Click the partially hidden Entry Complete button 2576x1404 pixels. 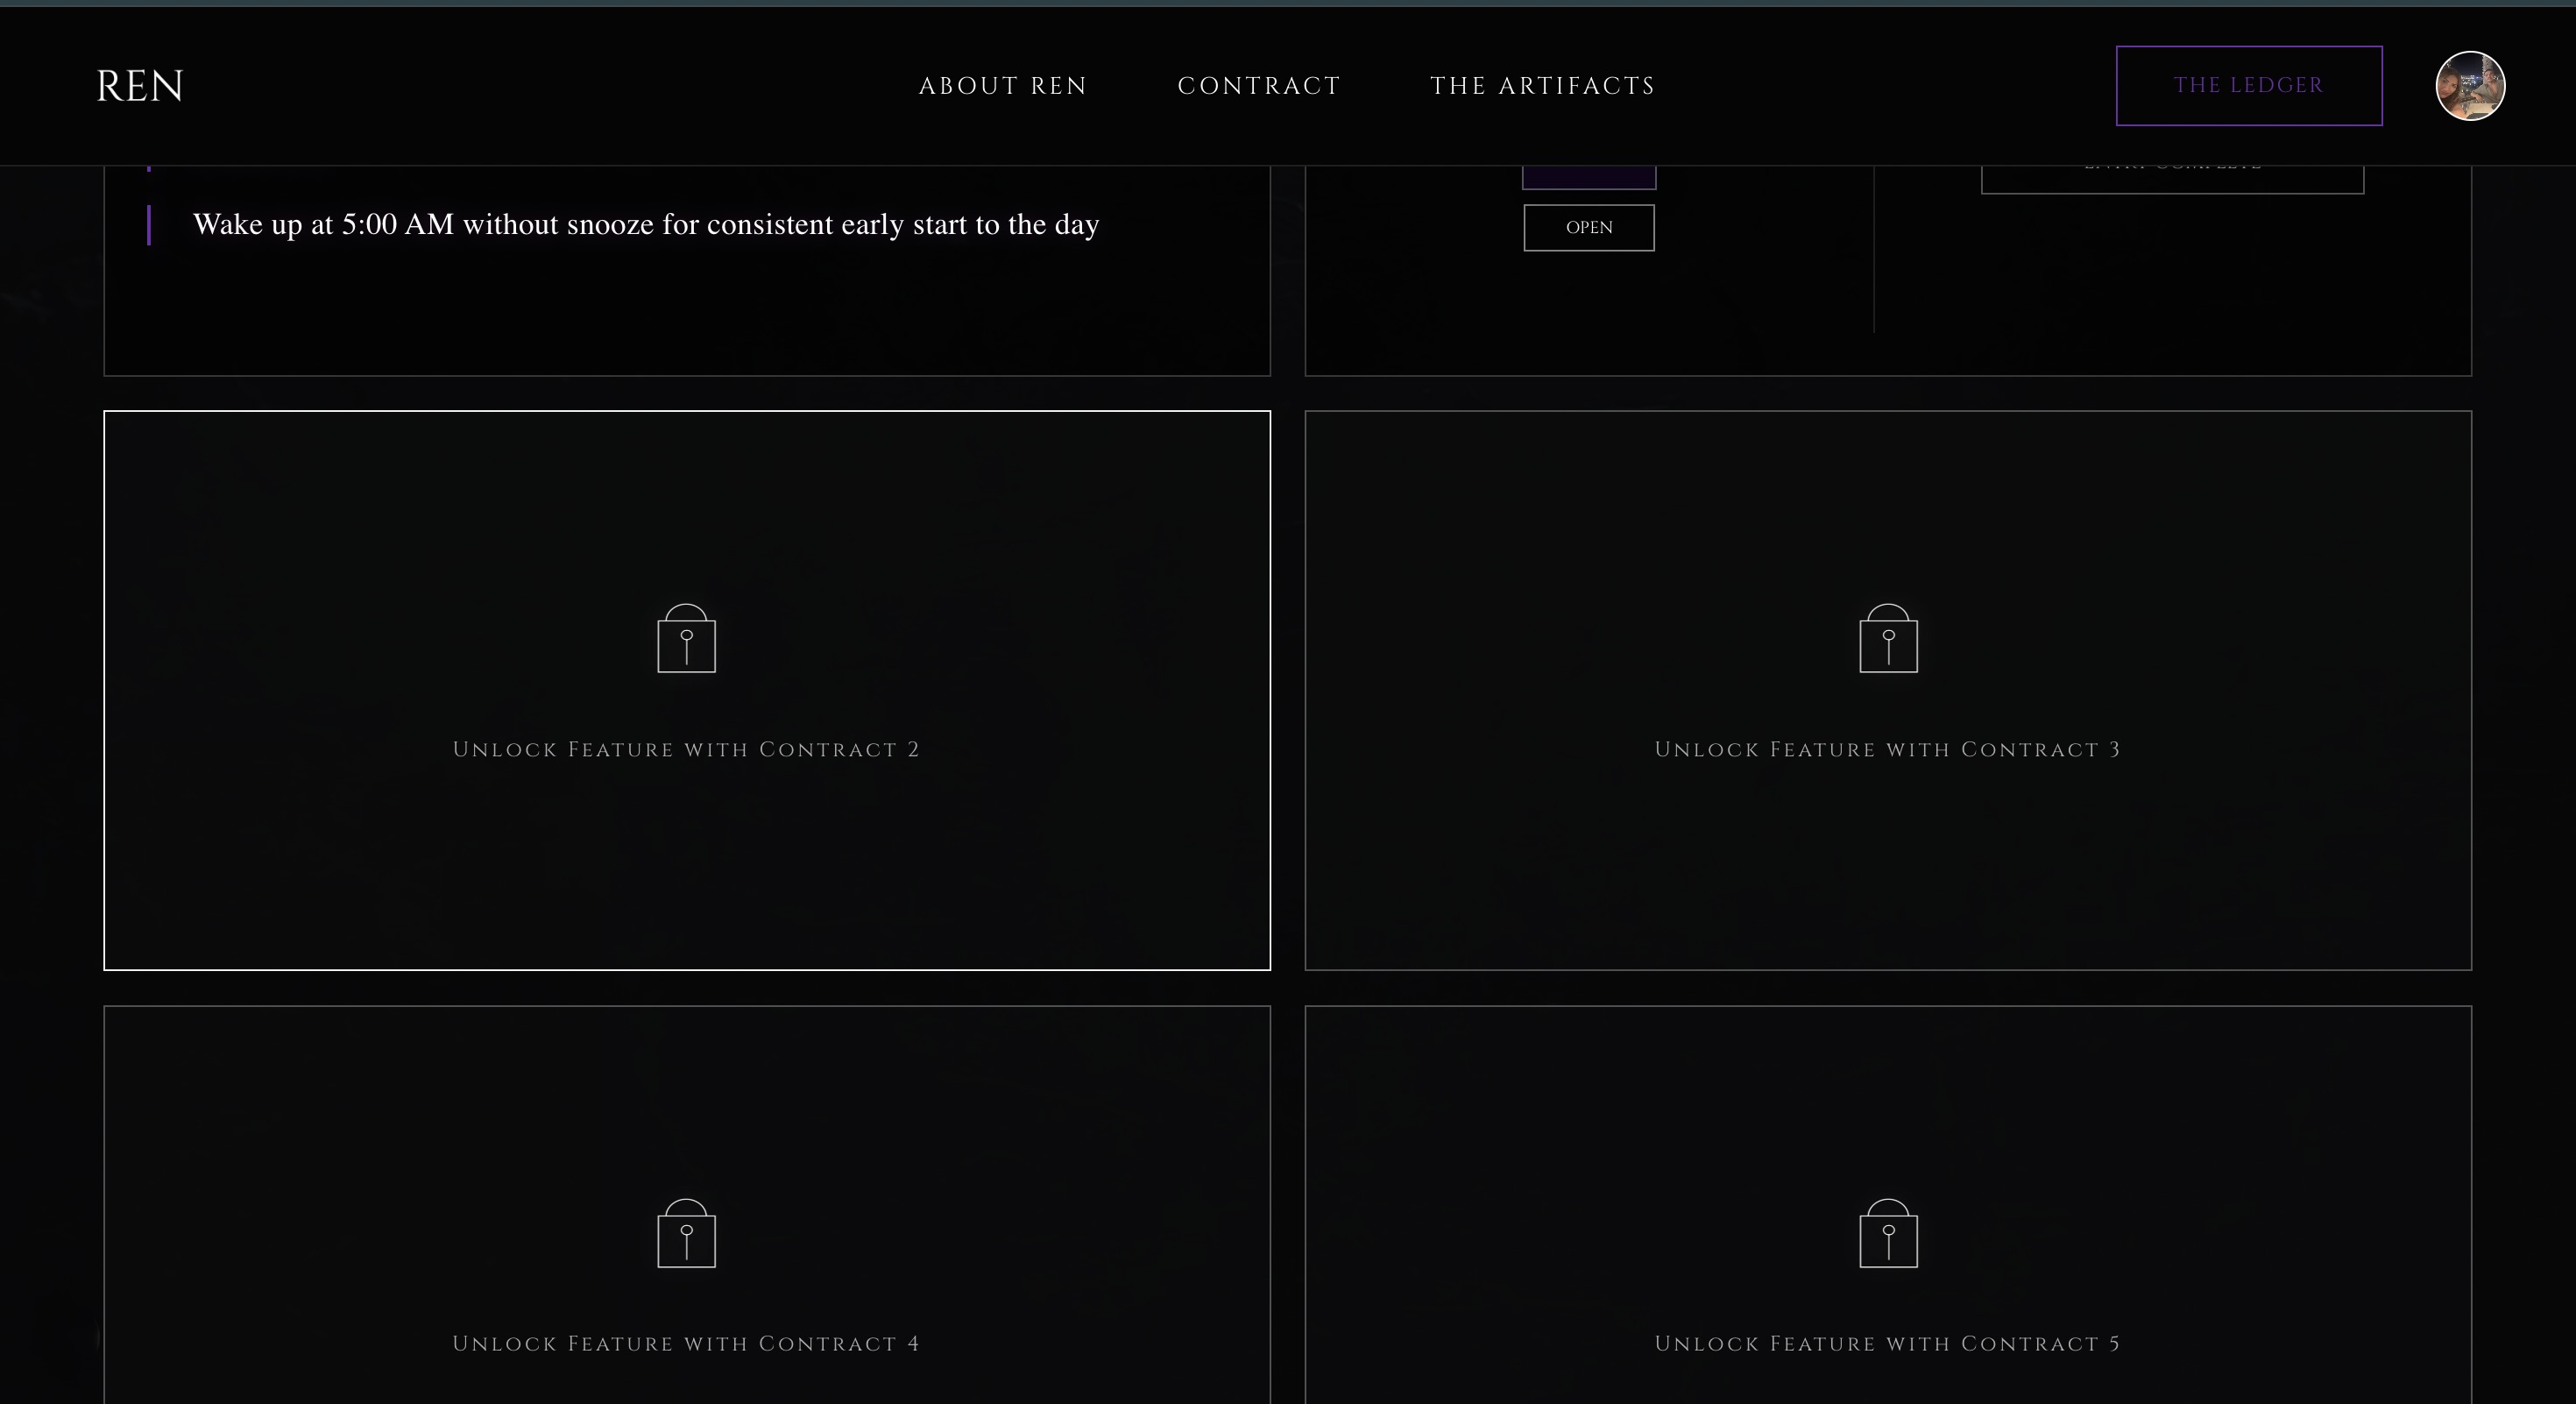(x=2172, y=179)
